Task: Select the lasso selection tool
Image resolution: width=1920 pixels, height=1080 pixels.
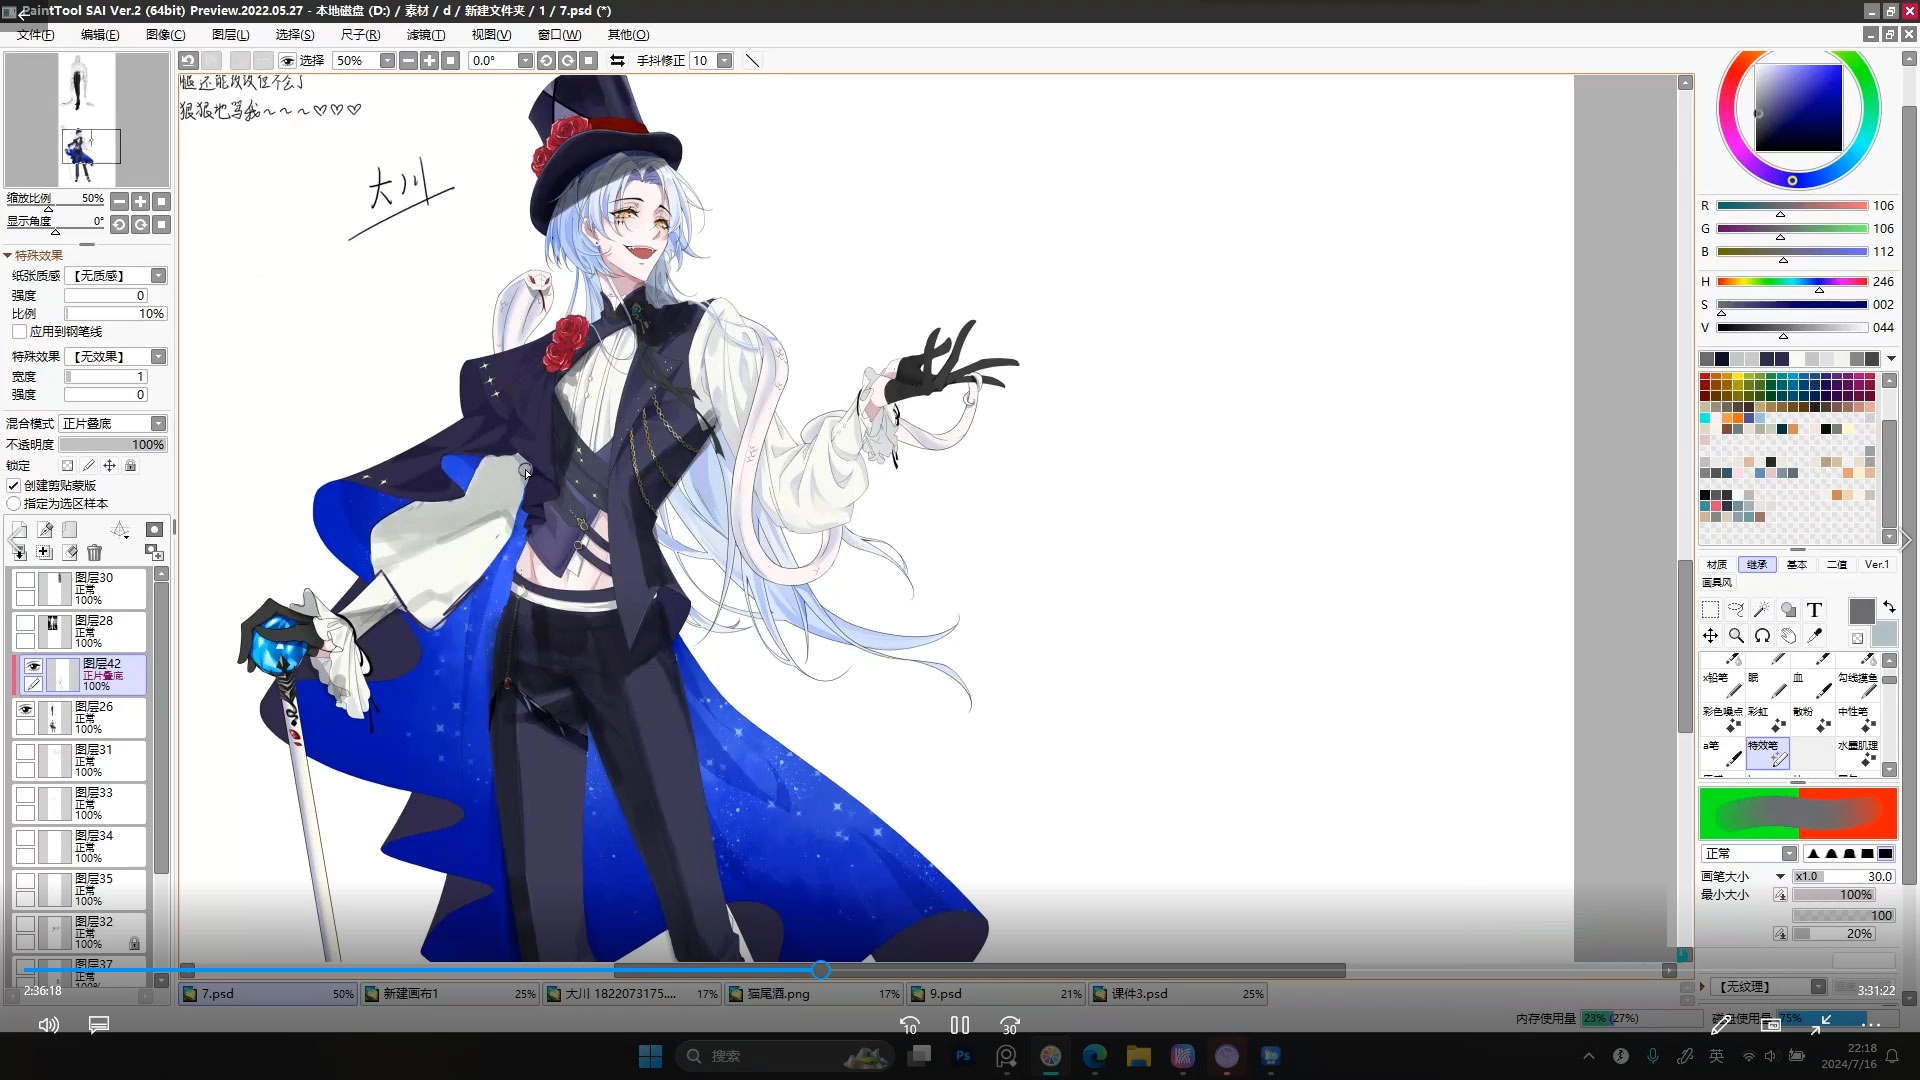Action: tap(1736, 610)
